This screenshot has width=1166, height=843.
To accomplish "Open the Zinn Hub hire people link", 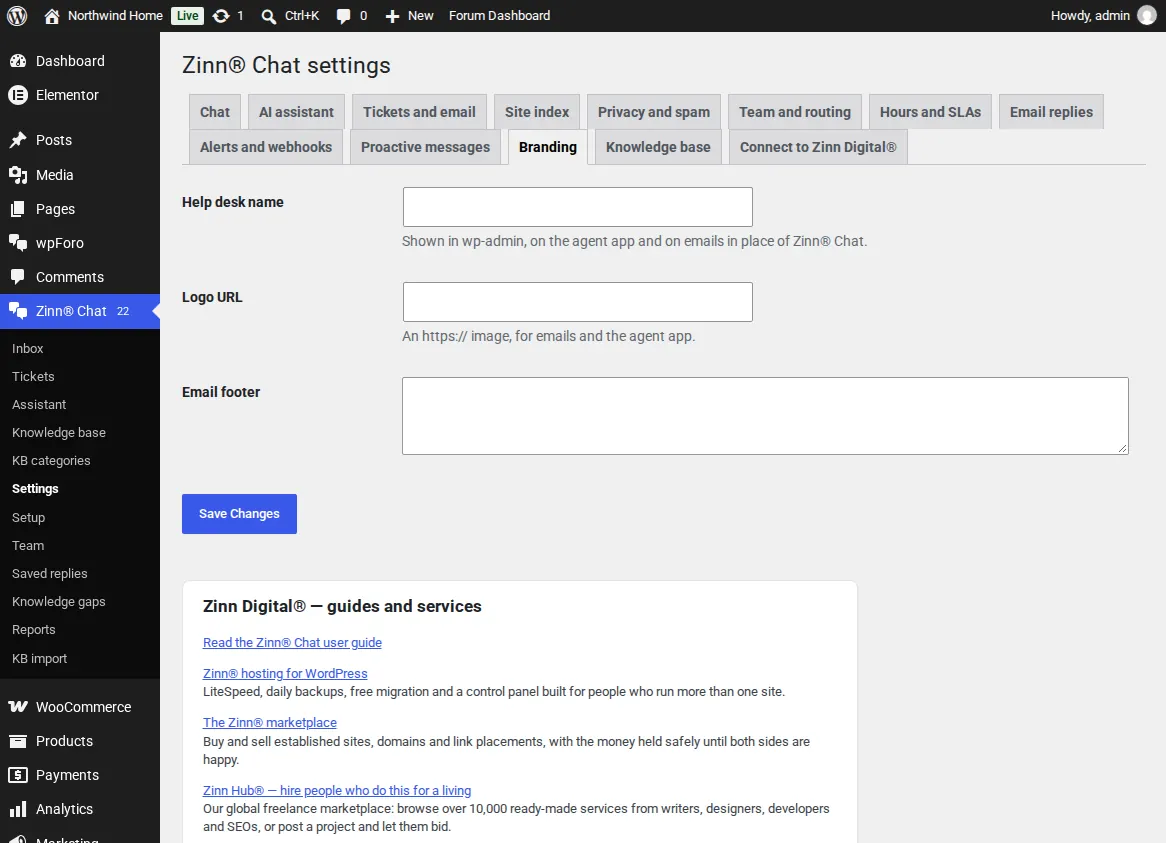I will click(337, 790).
